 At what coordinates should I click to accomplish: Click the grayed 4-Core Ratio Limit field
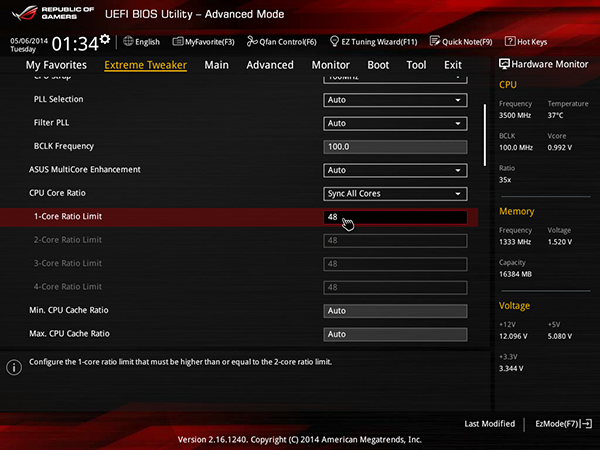click(x=395, y=287)
